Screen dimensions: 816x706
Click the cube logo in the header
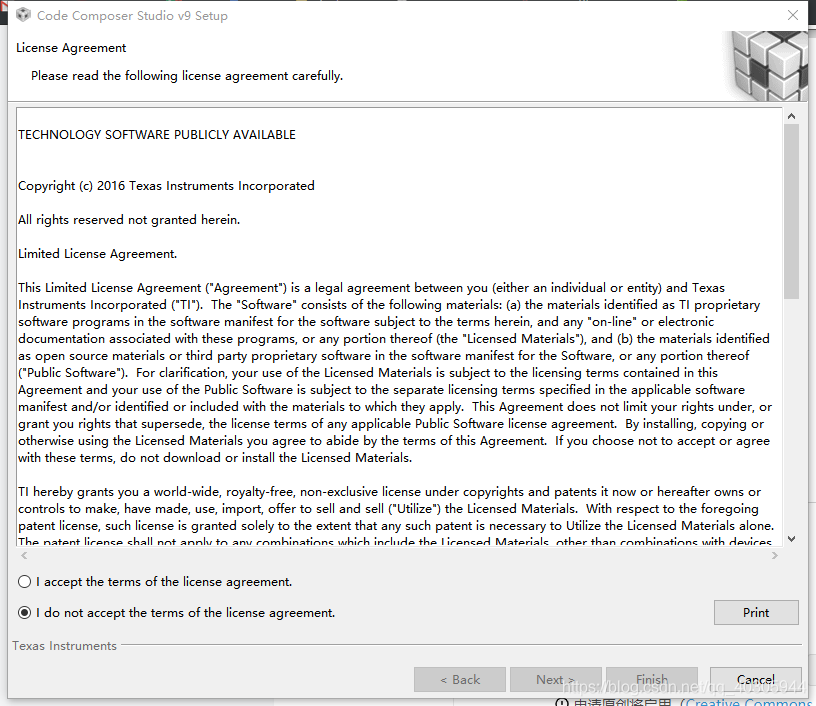768,63
